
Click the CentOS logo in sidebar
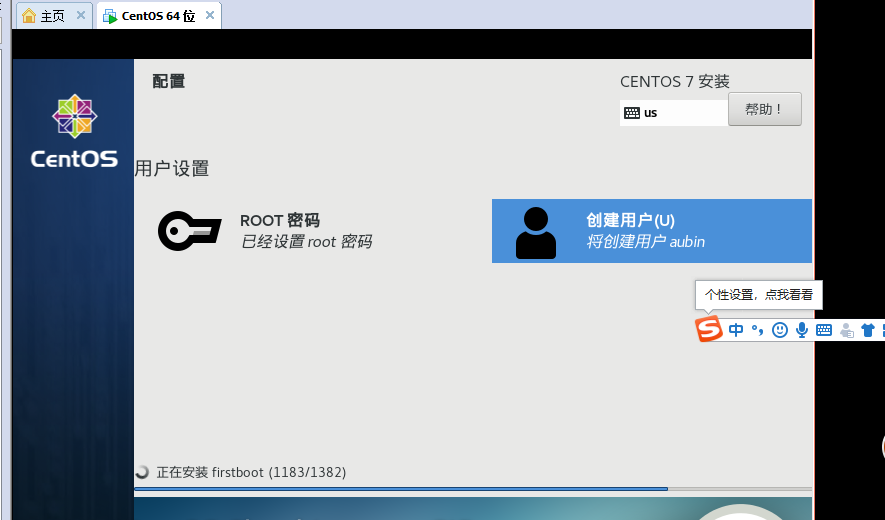point(75,131)
